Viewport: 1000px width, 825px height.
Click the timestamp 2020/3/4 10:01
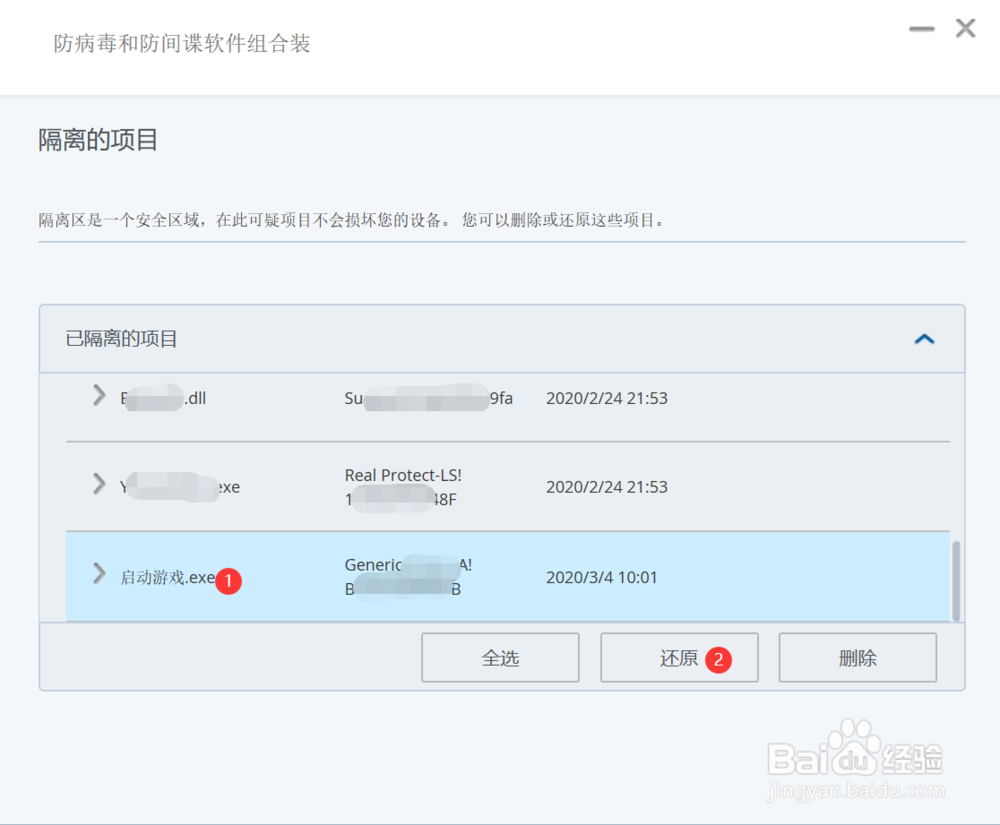coord(602,577)
